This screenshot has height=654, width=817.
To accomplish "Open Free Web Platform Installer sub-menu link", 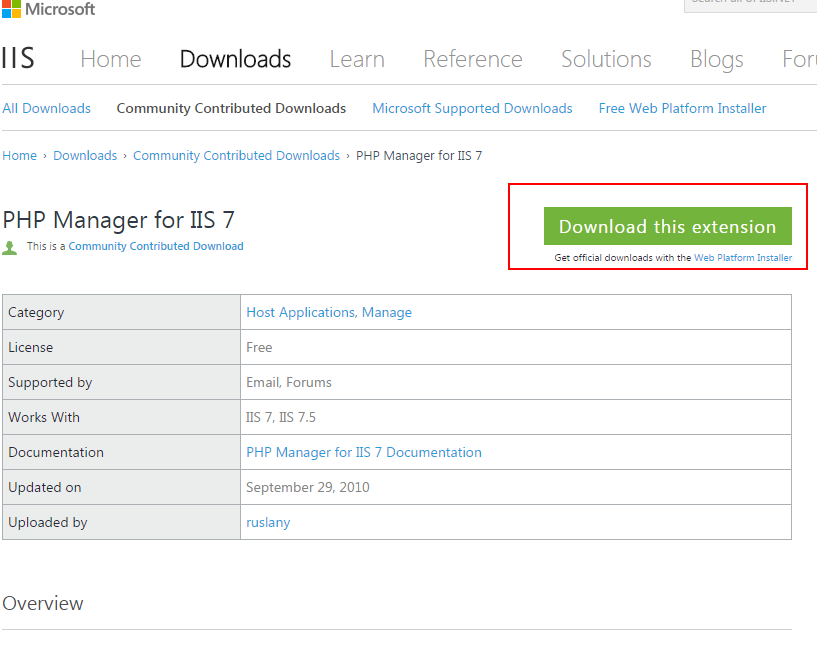I will coord(682,108).
